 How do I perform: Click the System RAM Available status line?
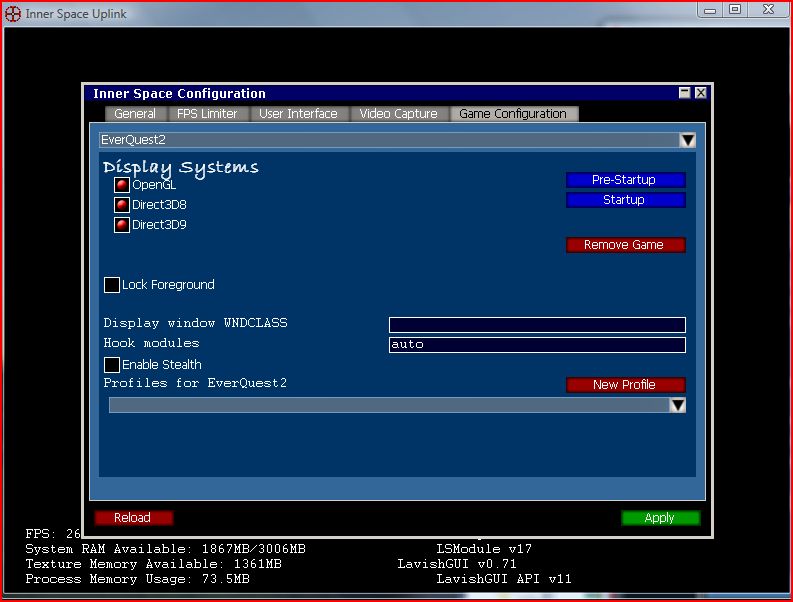165,549
